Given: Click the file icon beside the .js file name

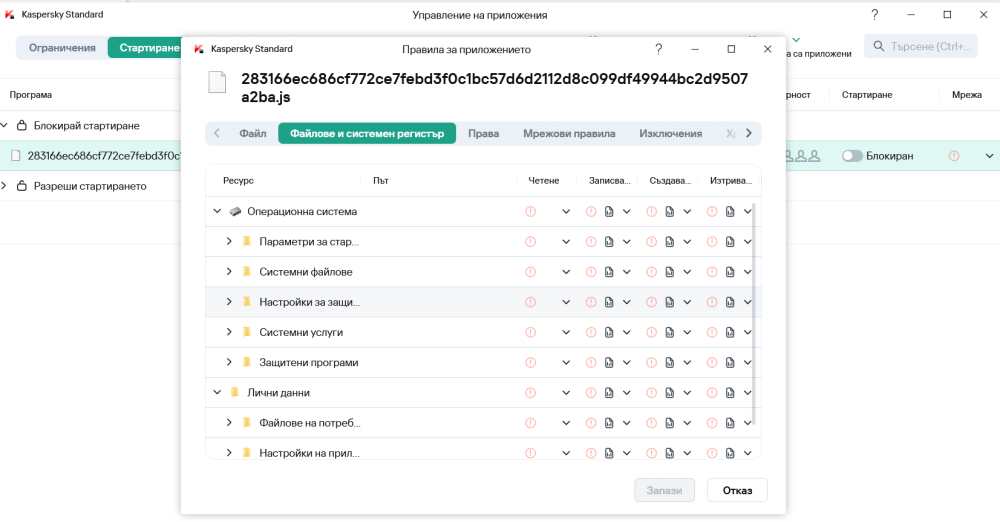Looking at the screenshot, I should [217, 83].
